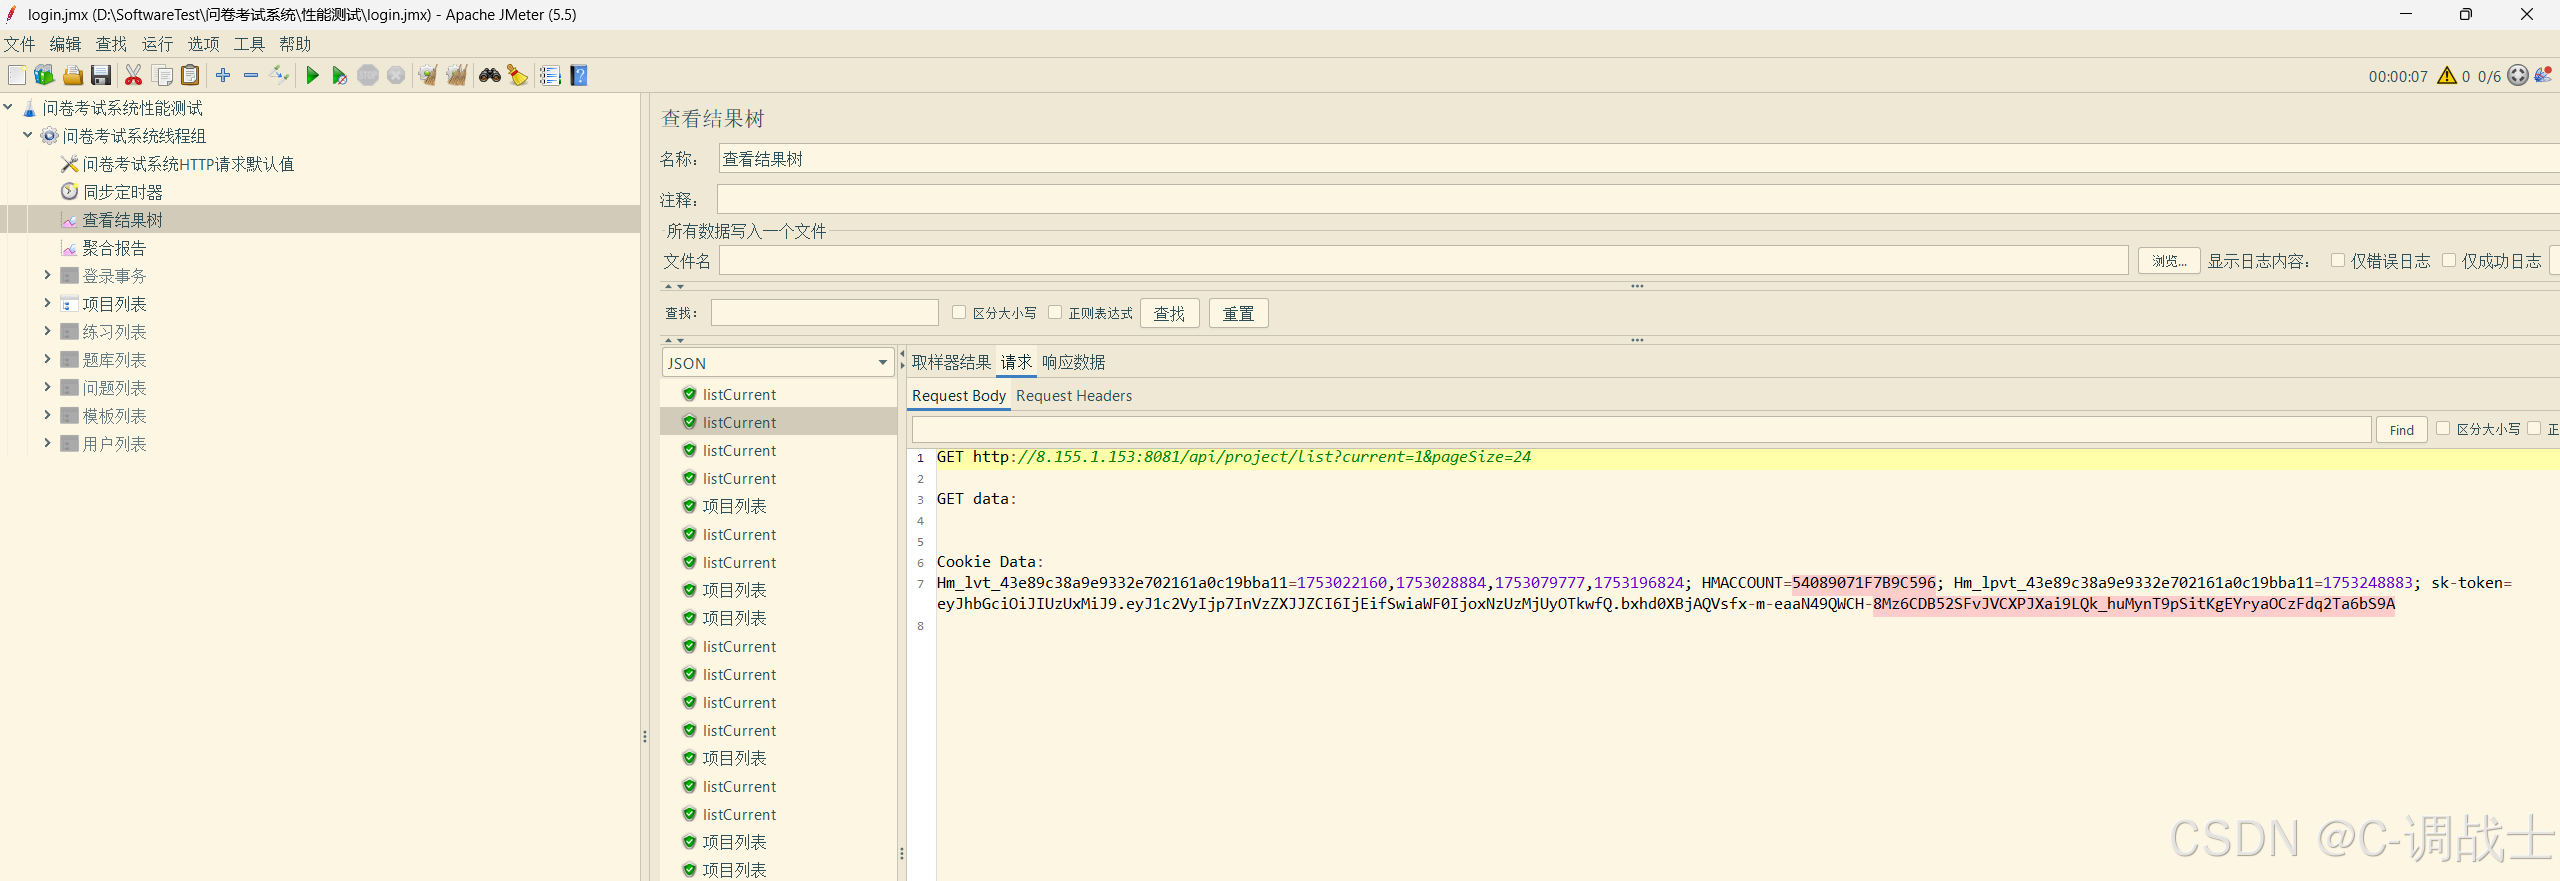
Task: Collapse the 问卷考试系统性能测试 root node
Action: [x=8, y=107]
